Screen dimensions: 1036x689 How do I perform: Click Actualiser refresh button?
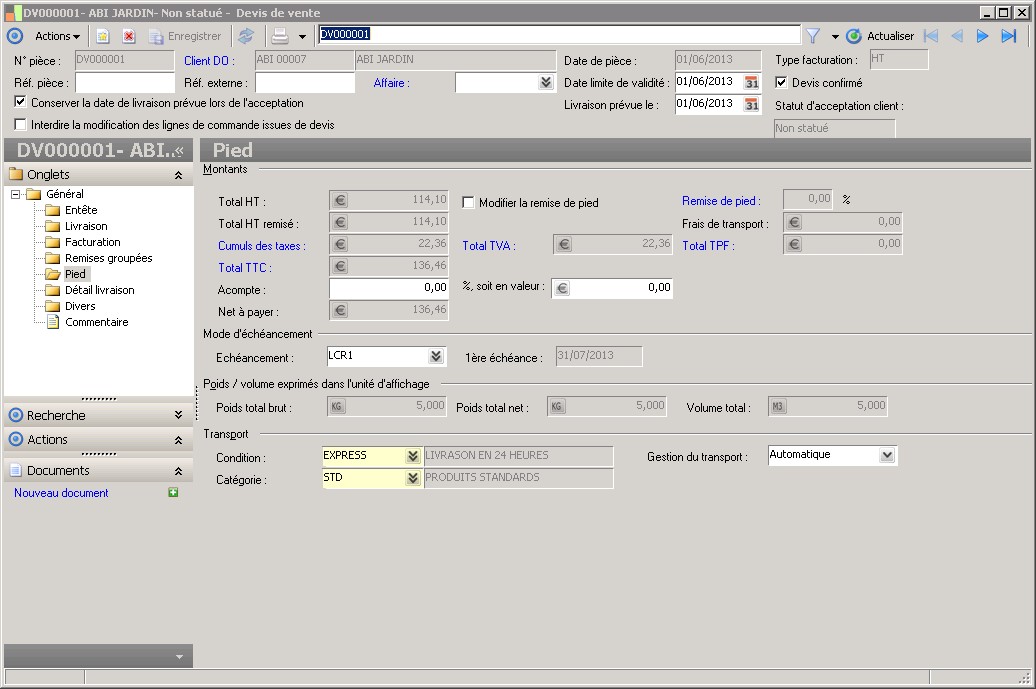[x=880, y=36]
